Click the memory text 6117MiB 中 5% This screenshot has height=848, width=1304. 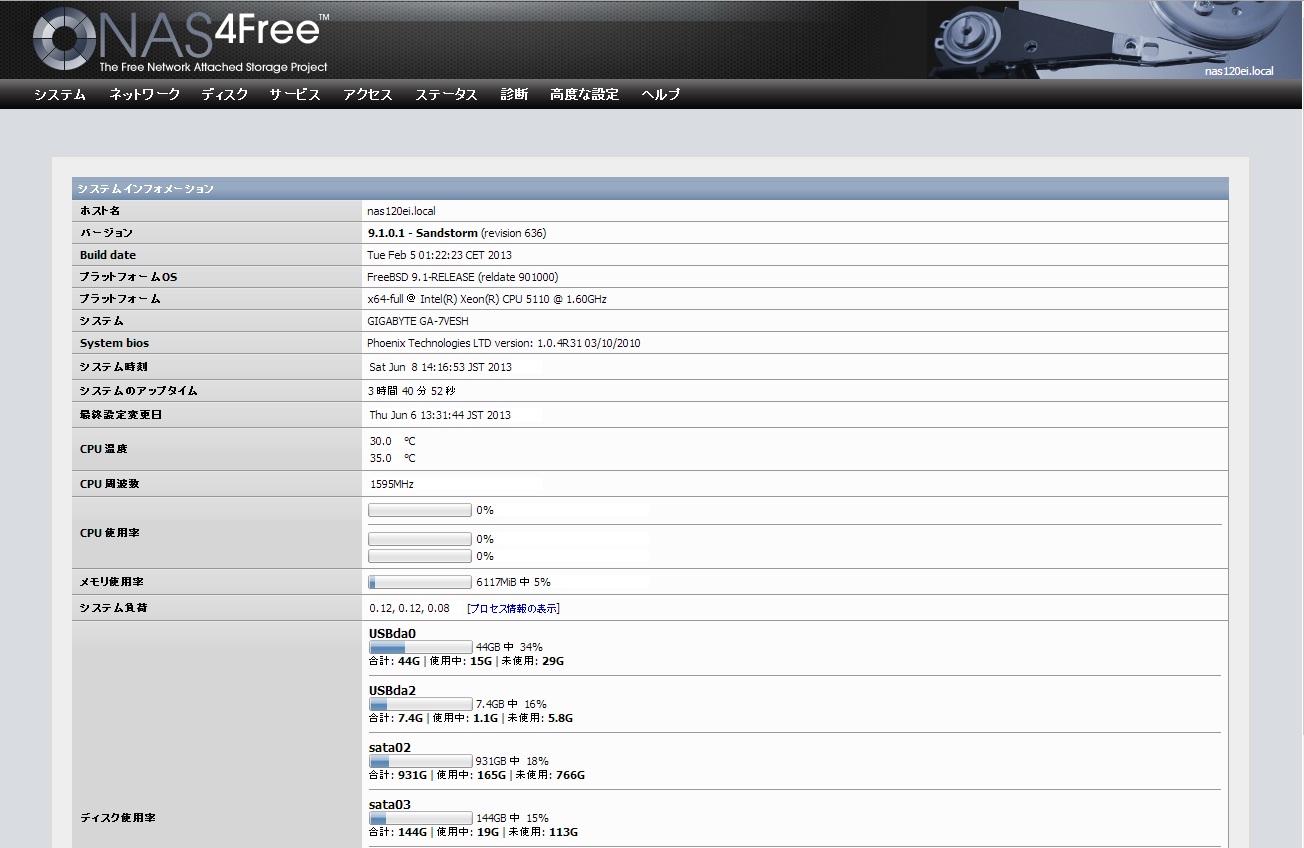513,582
